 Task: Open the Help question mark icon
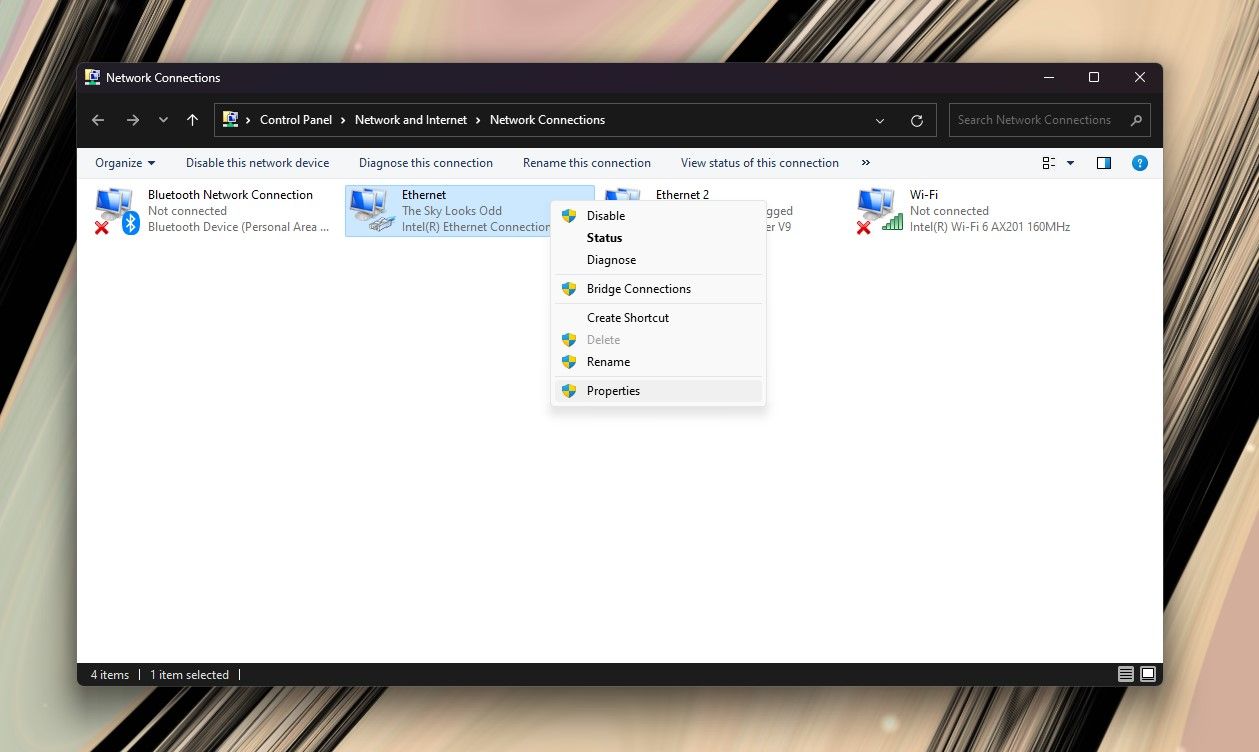point(1139,163)
